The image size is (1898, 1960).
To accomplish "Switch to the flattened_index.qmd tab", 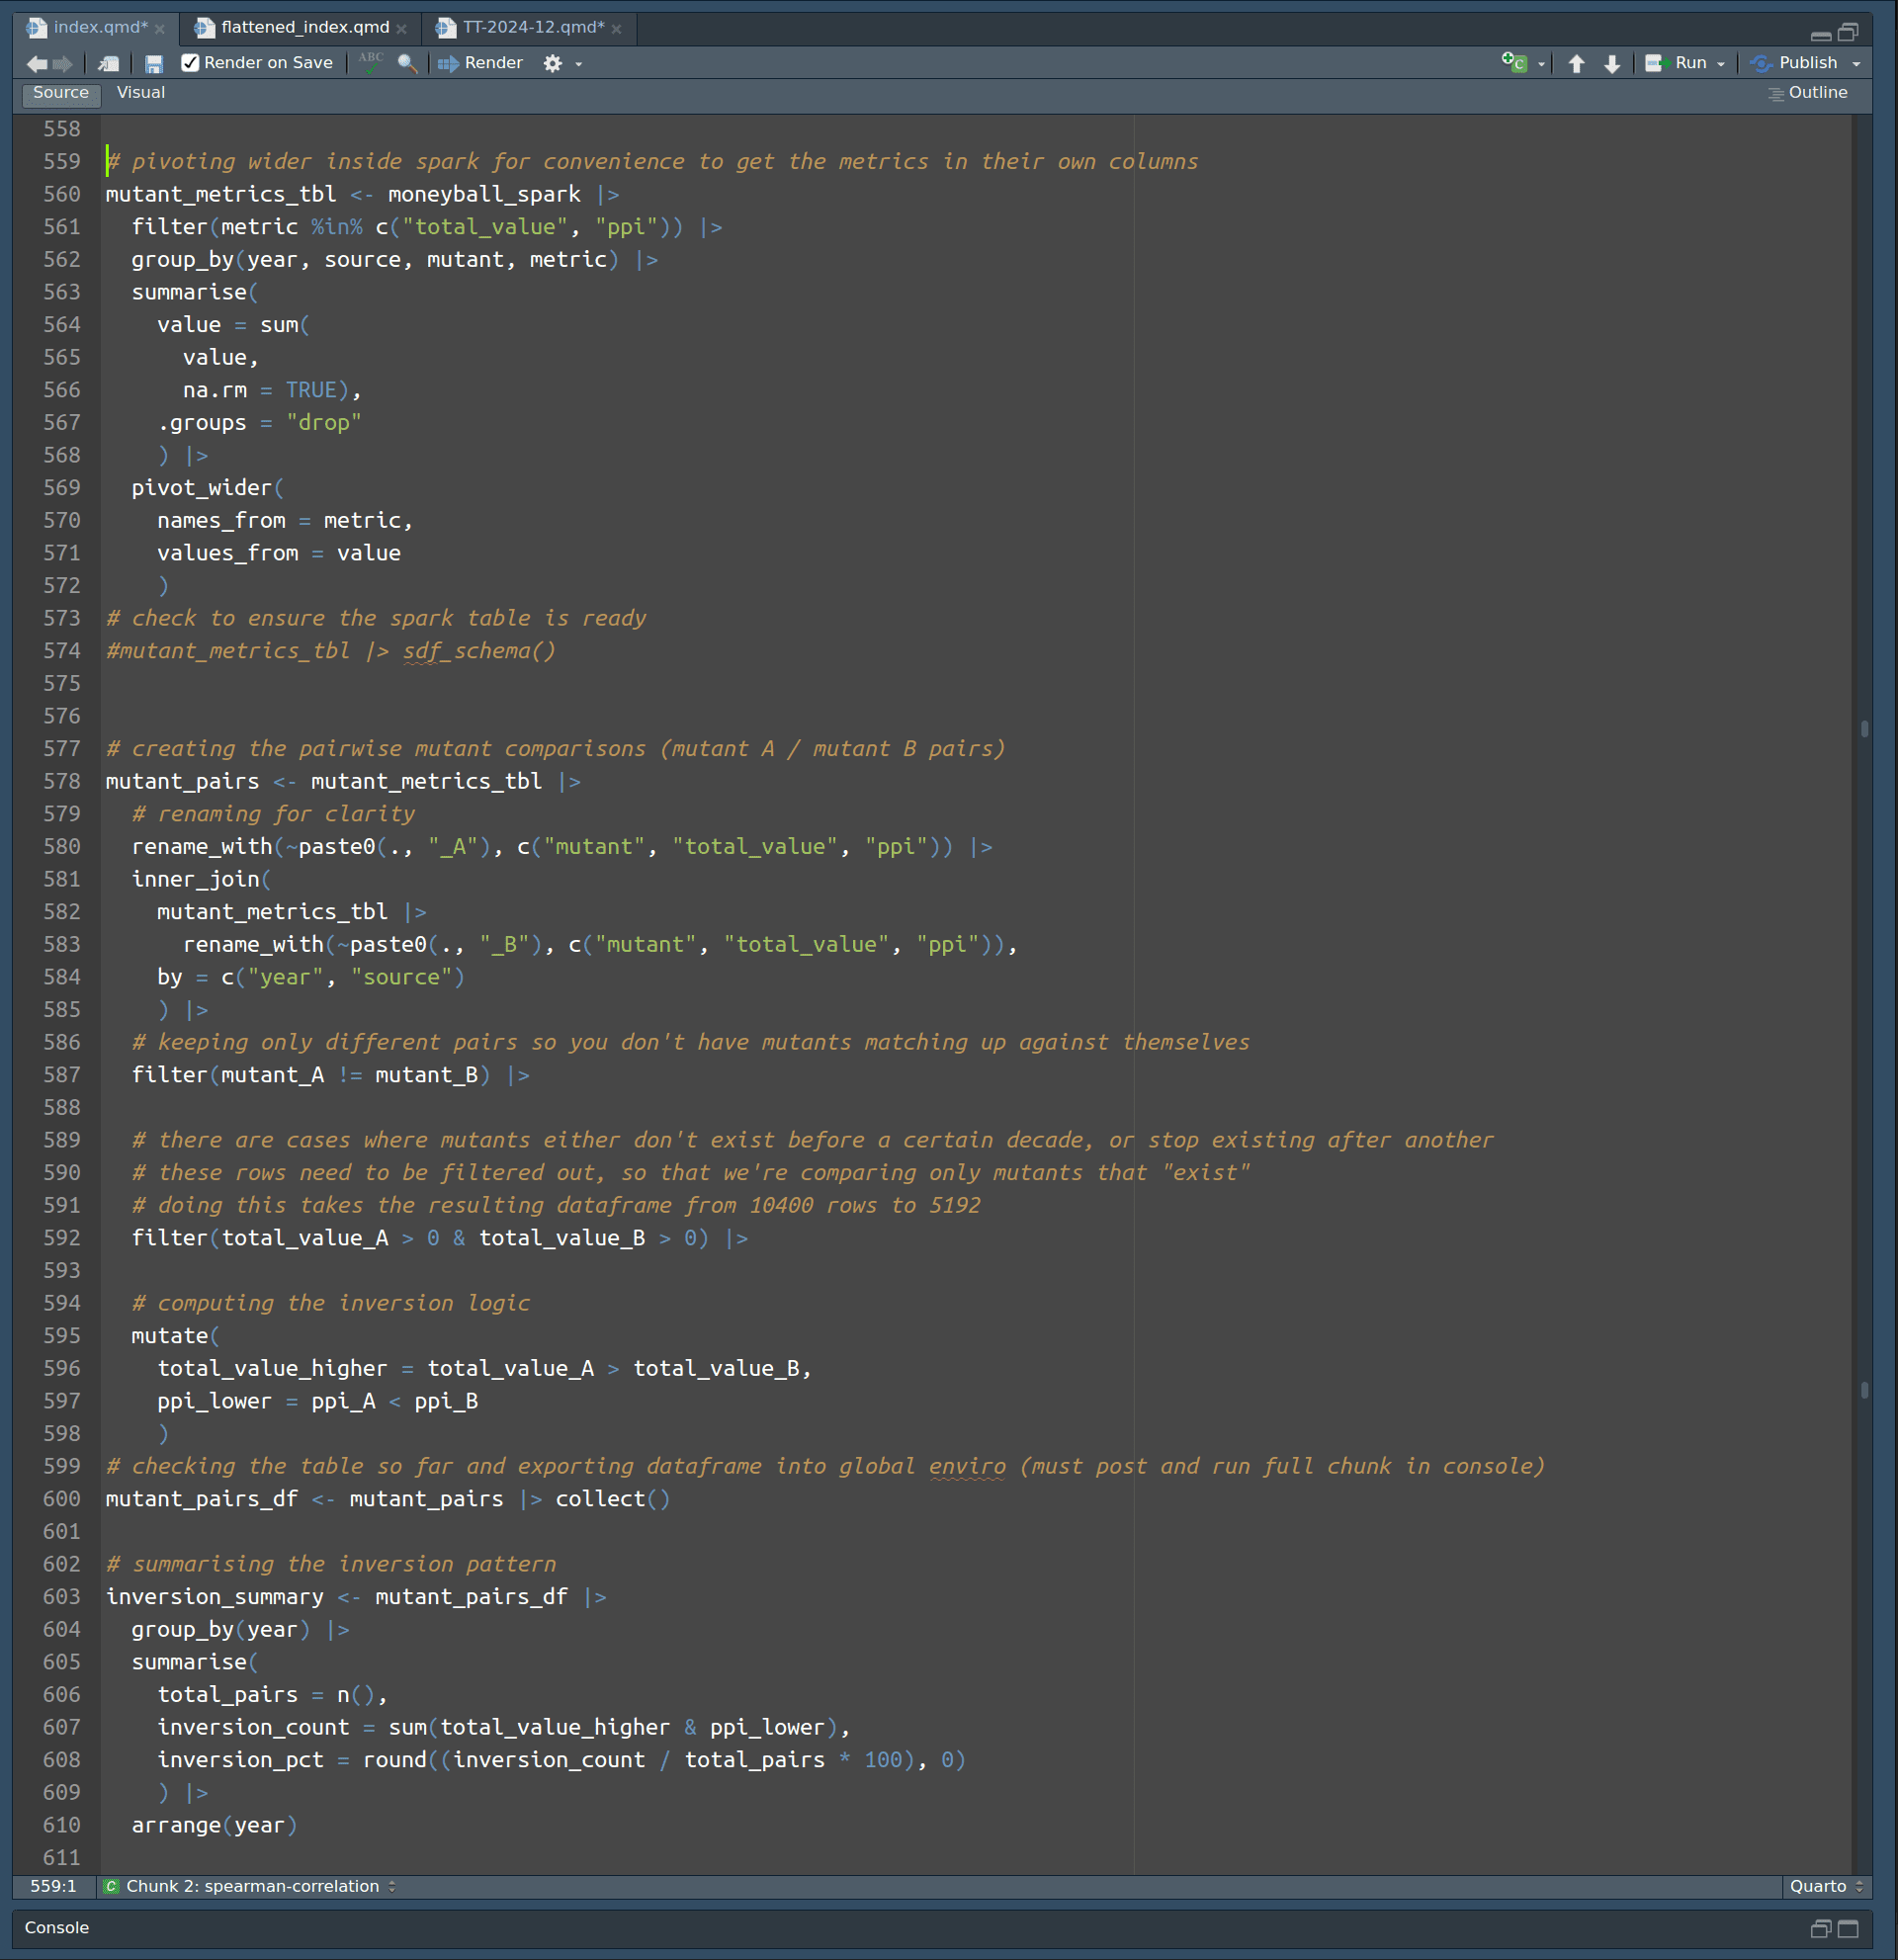I will tap(304, 28).
